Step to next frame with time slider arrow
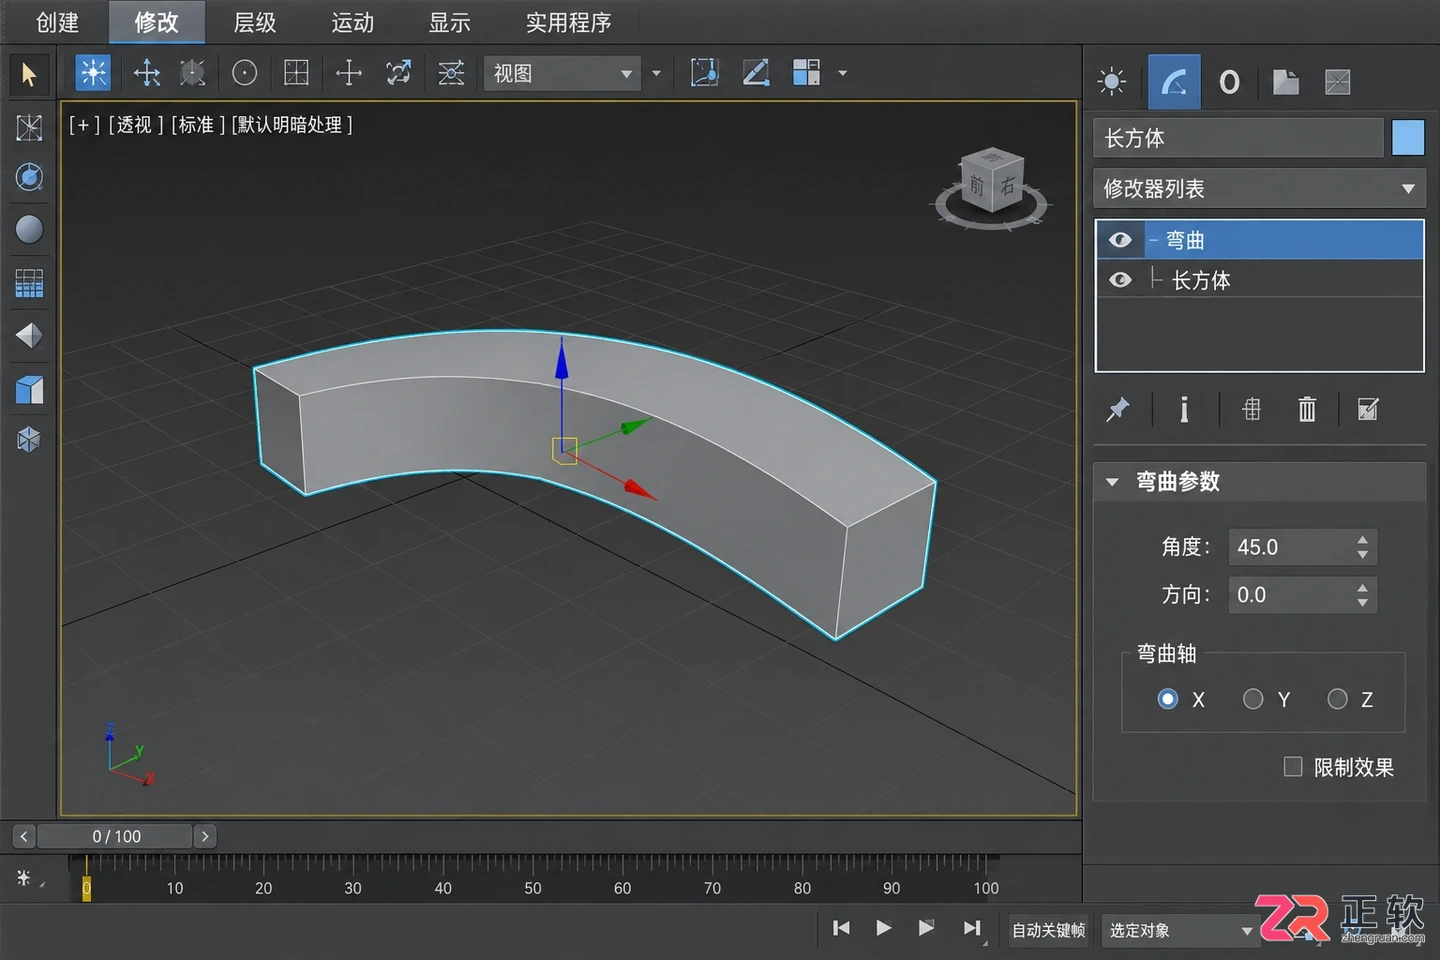The height and width of the screenshot is (960, 1440). coord(205,836)
